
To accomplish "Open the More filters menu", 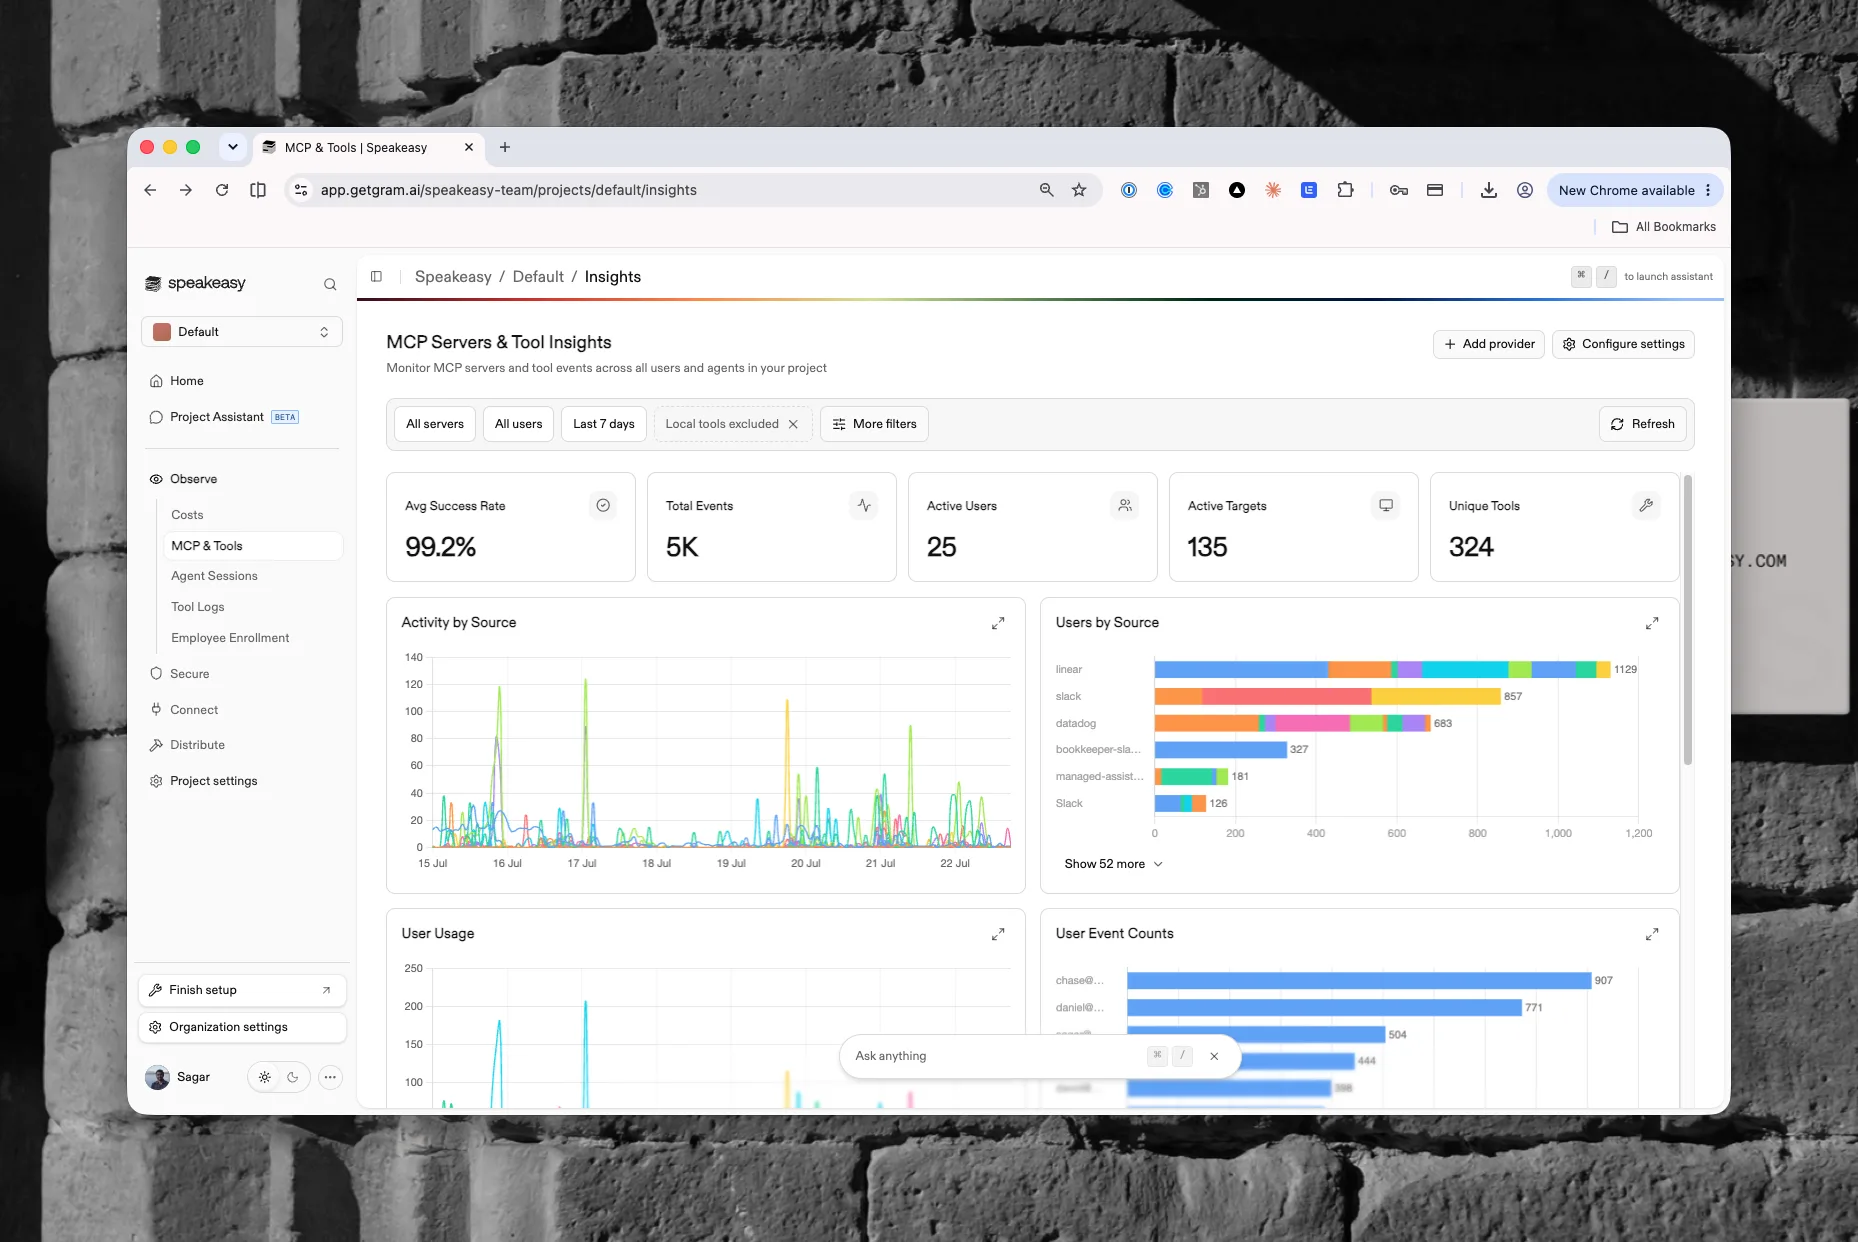I will pos(875,424).
